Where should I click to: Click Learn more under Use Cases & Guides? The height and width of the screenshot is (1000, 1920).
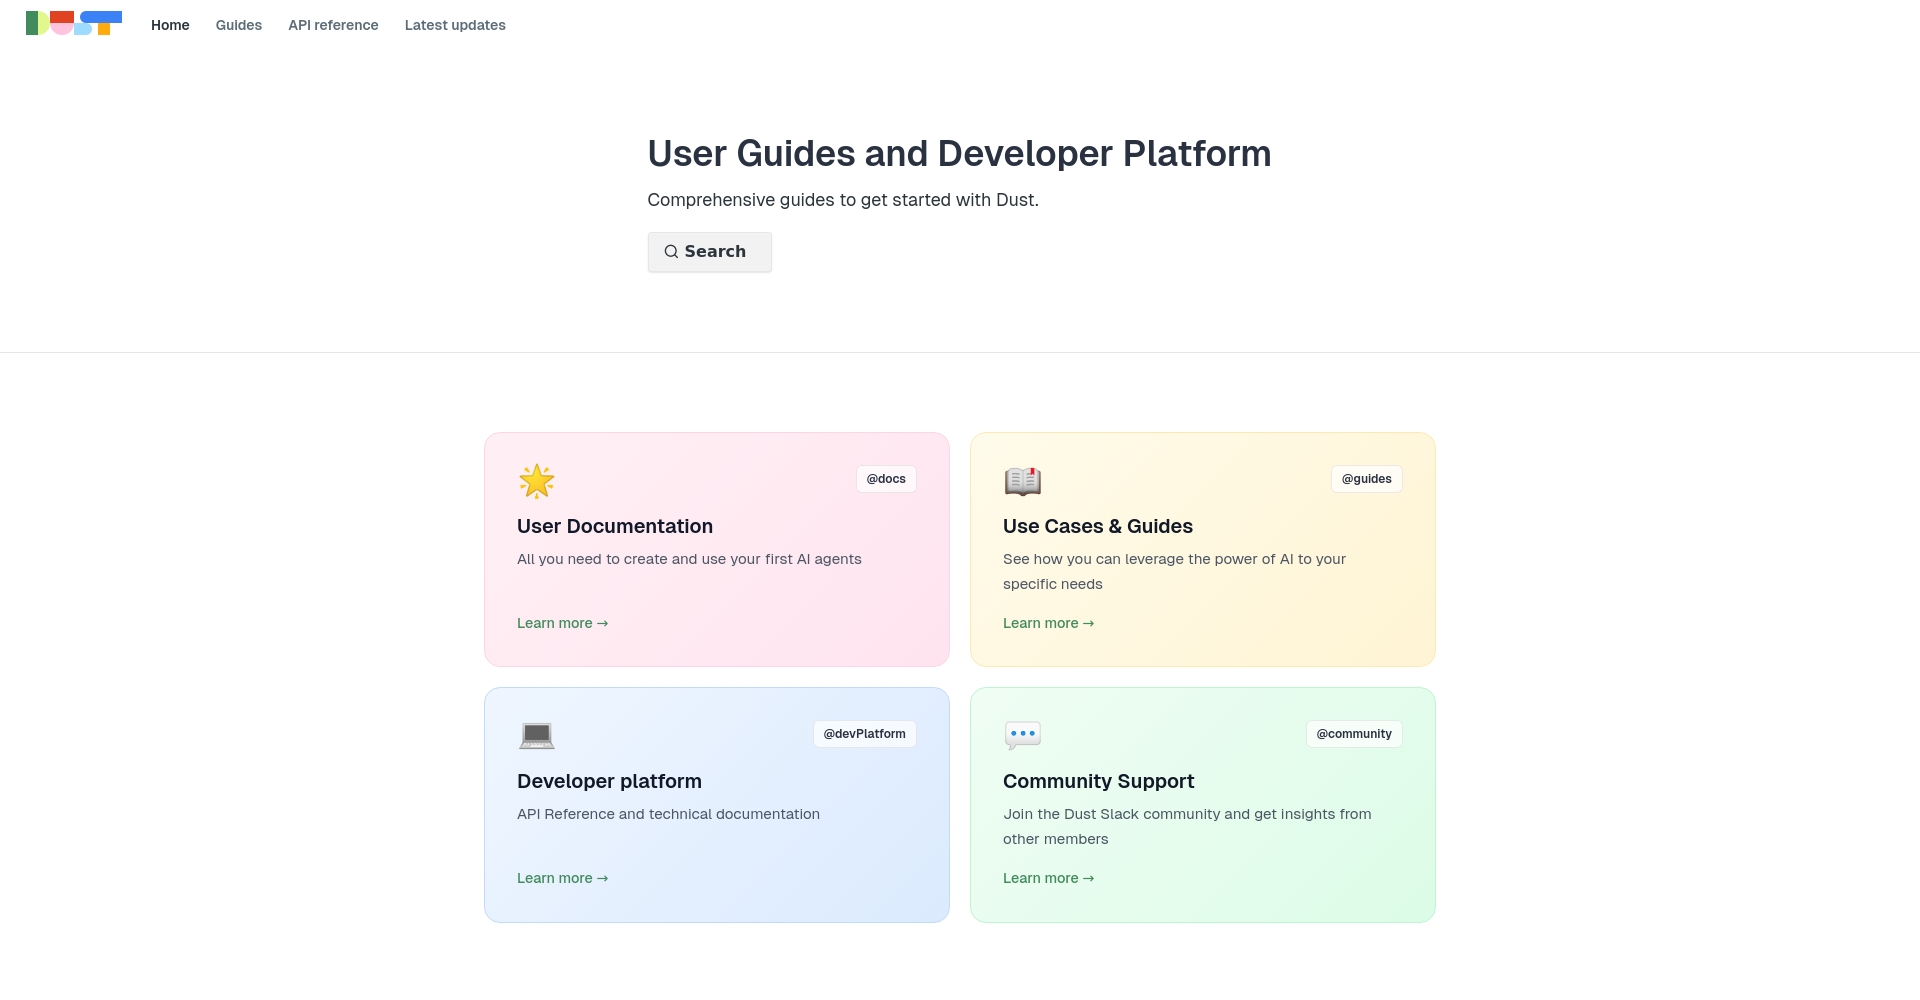(x=1048, y=623)
